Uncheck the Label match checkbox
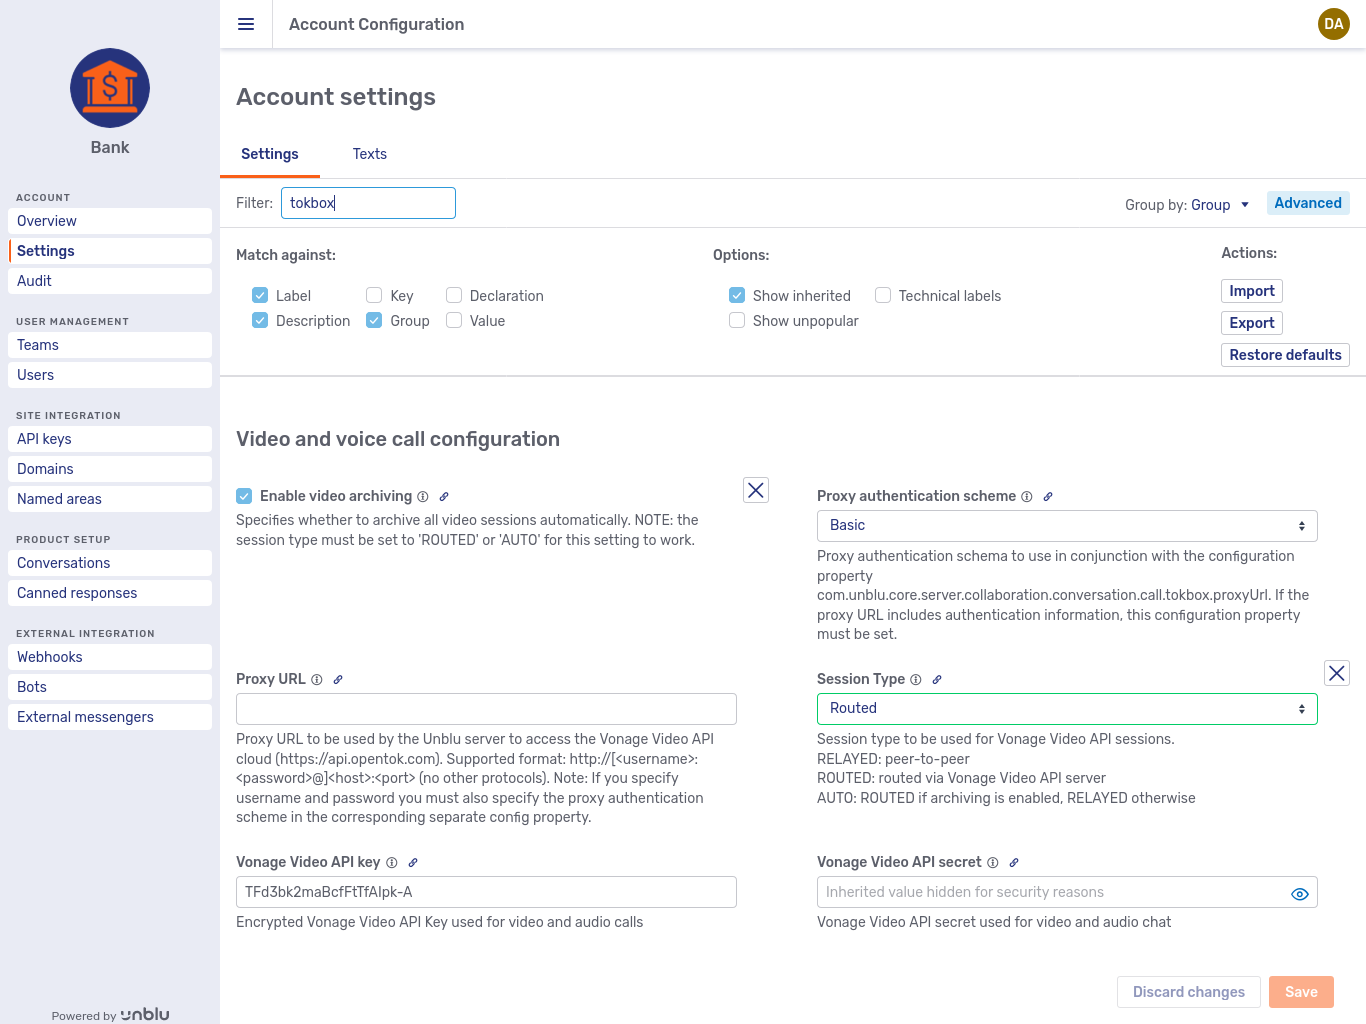This screenshot has height=1024, width=1366. pos(260,295)
